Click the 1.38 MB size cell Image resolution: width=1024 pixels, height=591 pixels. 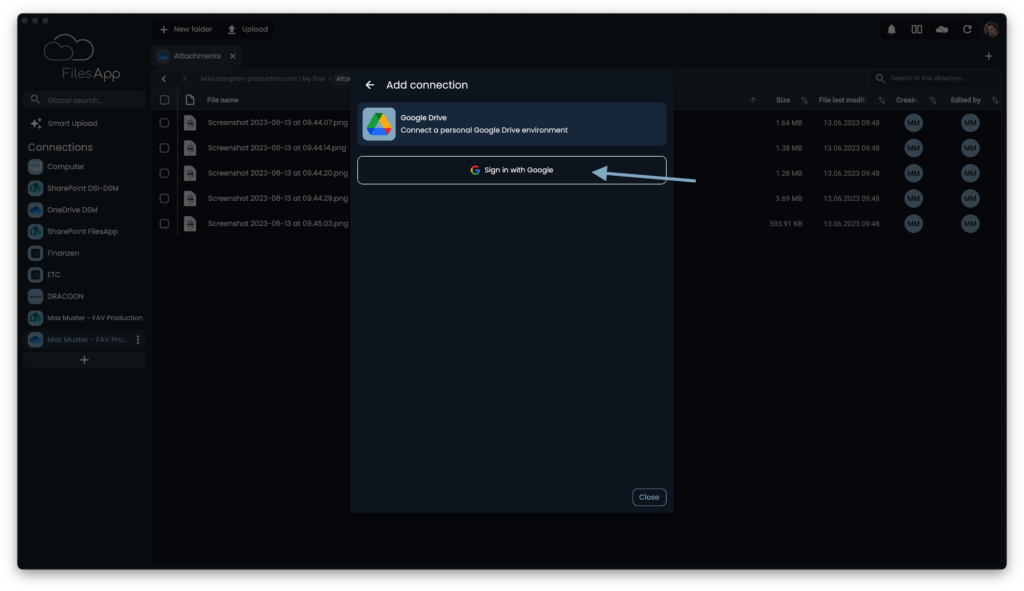[x=789, y=148]
